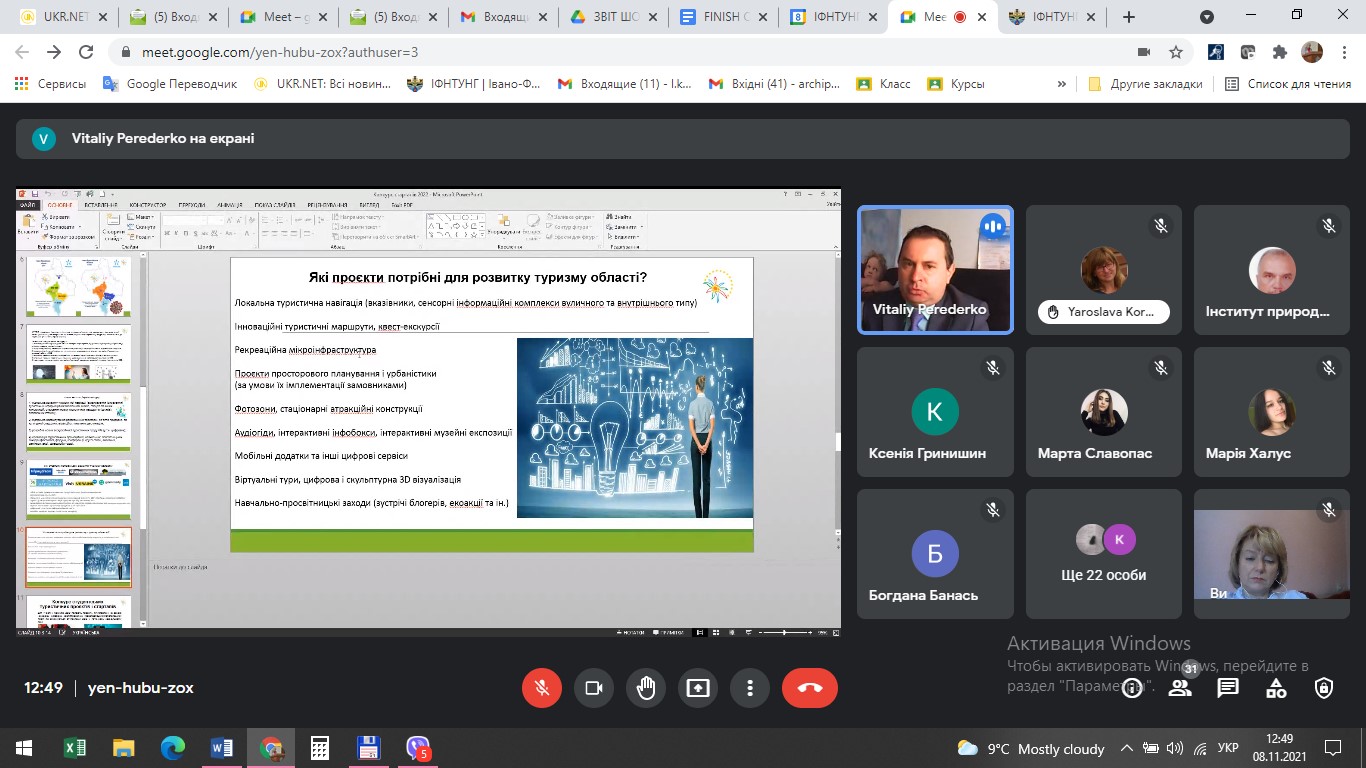
Task: Open host controls shield icon
Action: pos(1324,688)
